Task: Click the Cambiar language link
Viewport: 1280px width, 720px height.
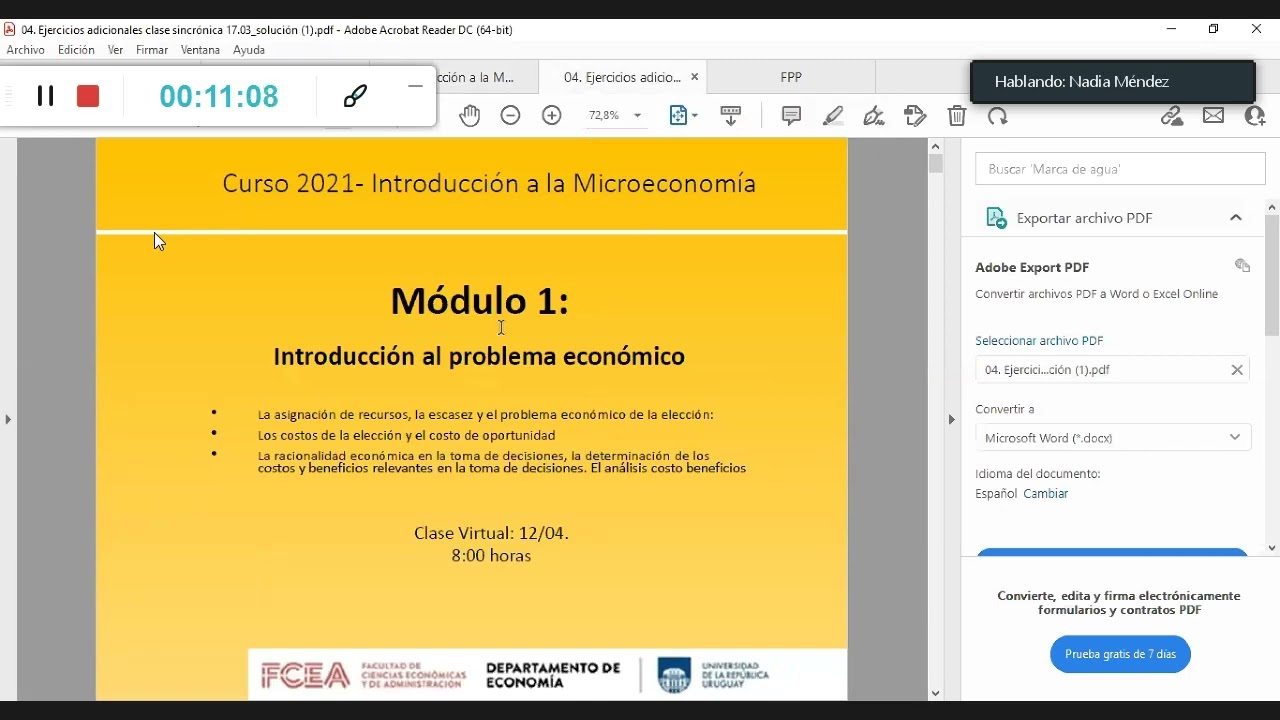Action: (1046, 494)
